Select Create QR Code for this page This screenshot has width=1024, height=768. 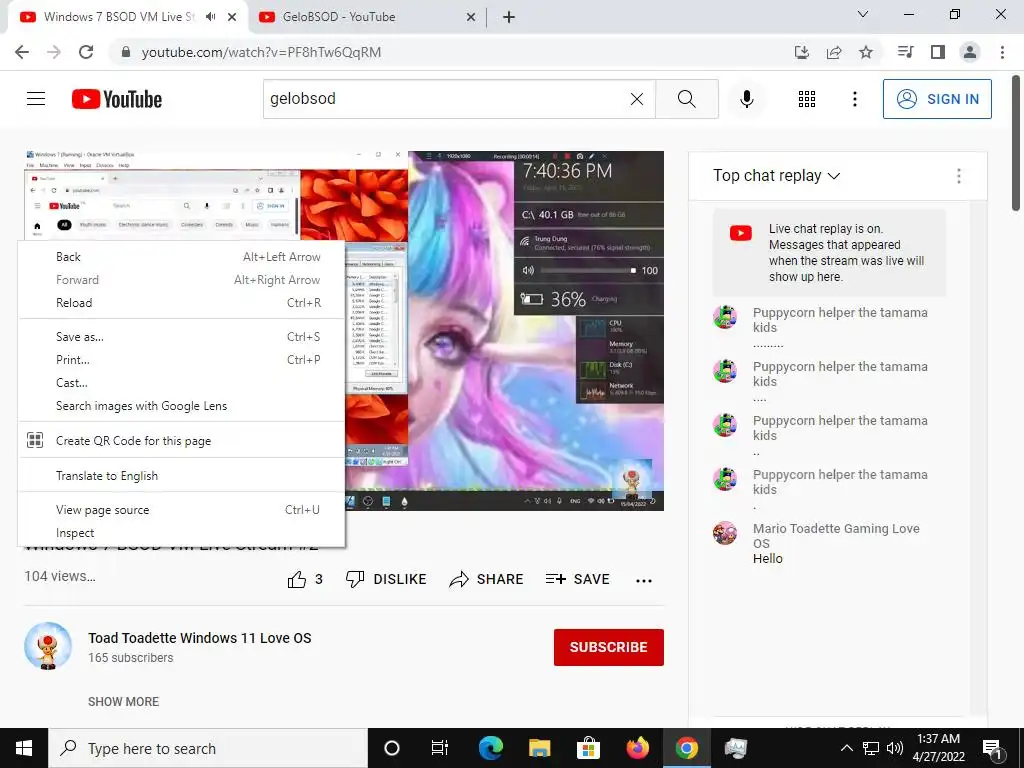click(x=182, y=440)
